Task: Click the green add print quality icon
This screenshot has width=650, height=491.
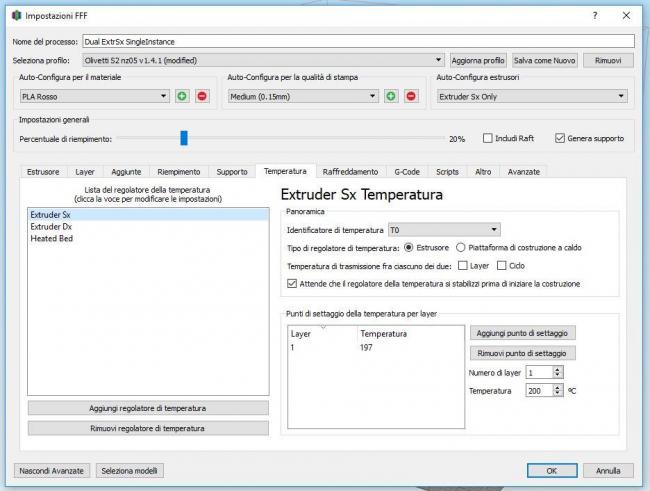Action: click(x=391, y=96)
